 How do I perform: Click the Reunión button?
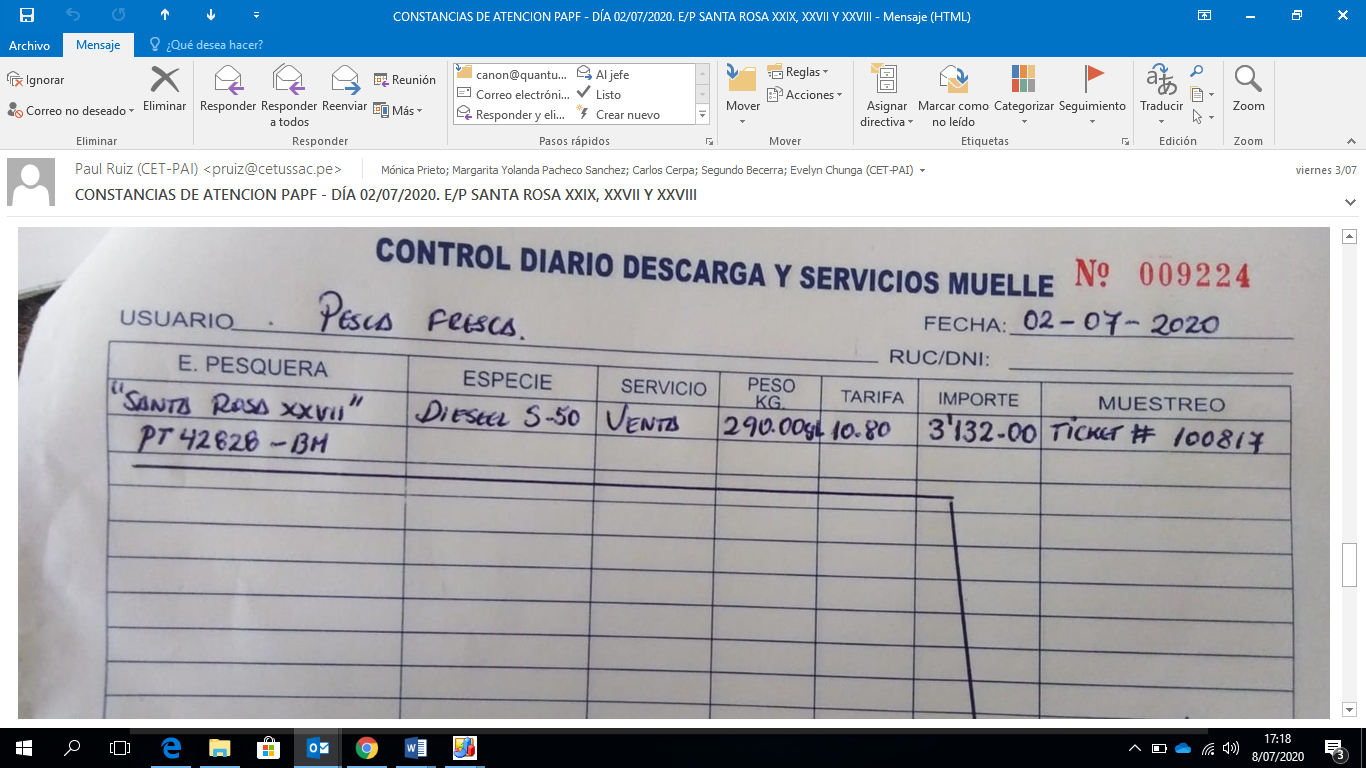click(405, 80)
